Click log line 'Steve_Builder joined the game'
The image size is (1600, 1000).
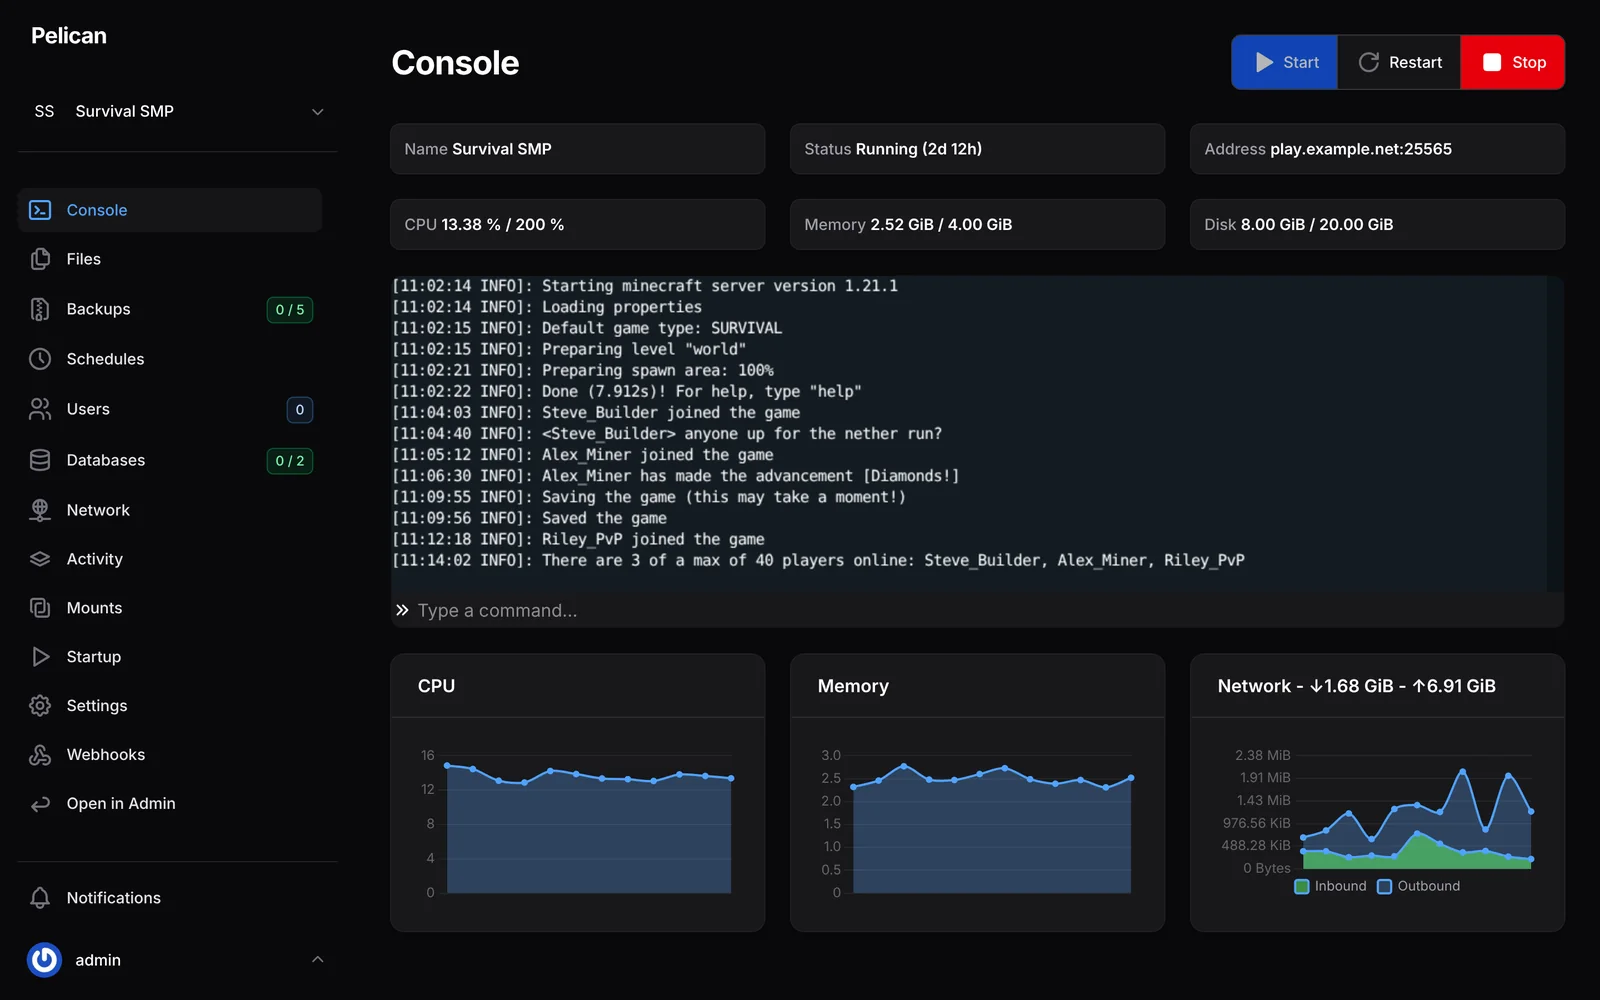[596, 412]
